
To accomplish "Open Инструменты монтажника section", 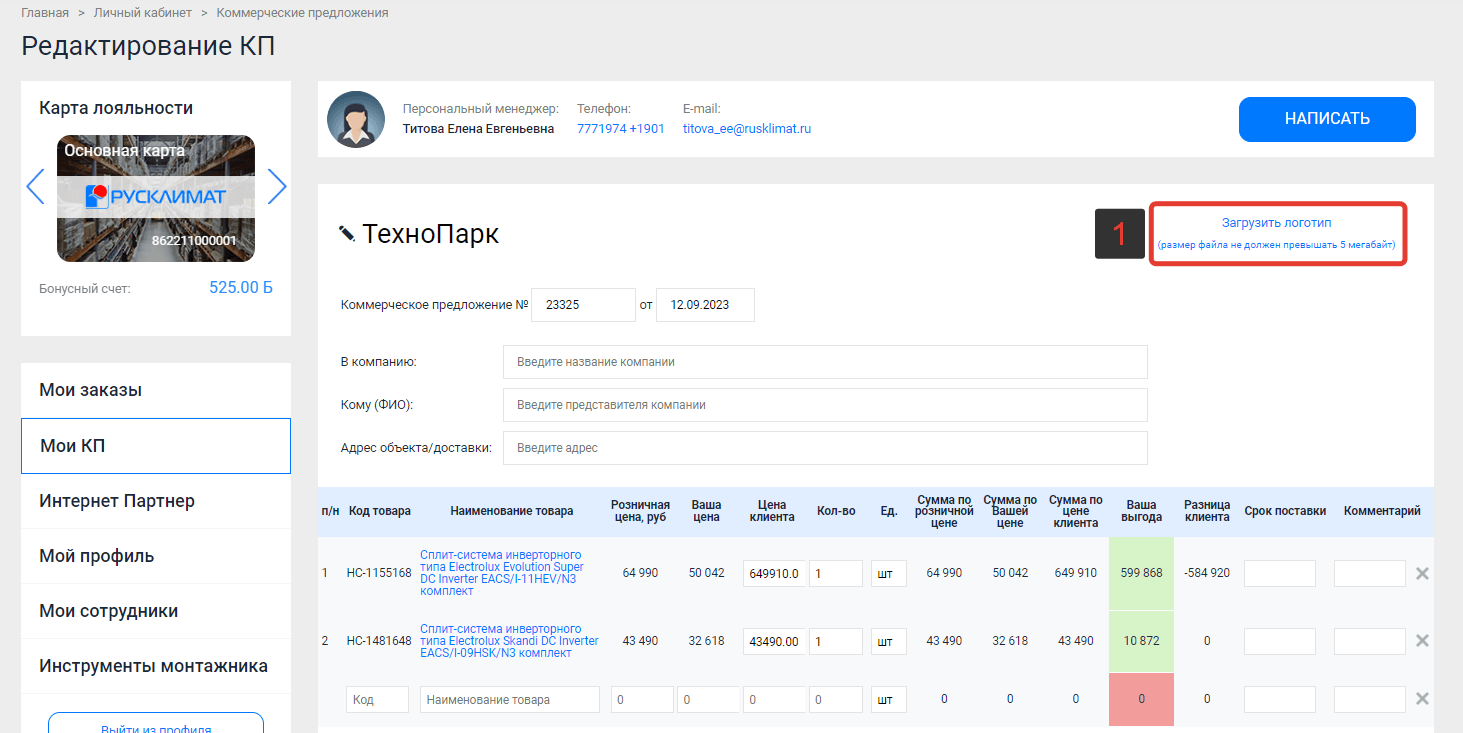I will 156,666.
